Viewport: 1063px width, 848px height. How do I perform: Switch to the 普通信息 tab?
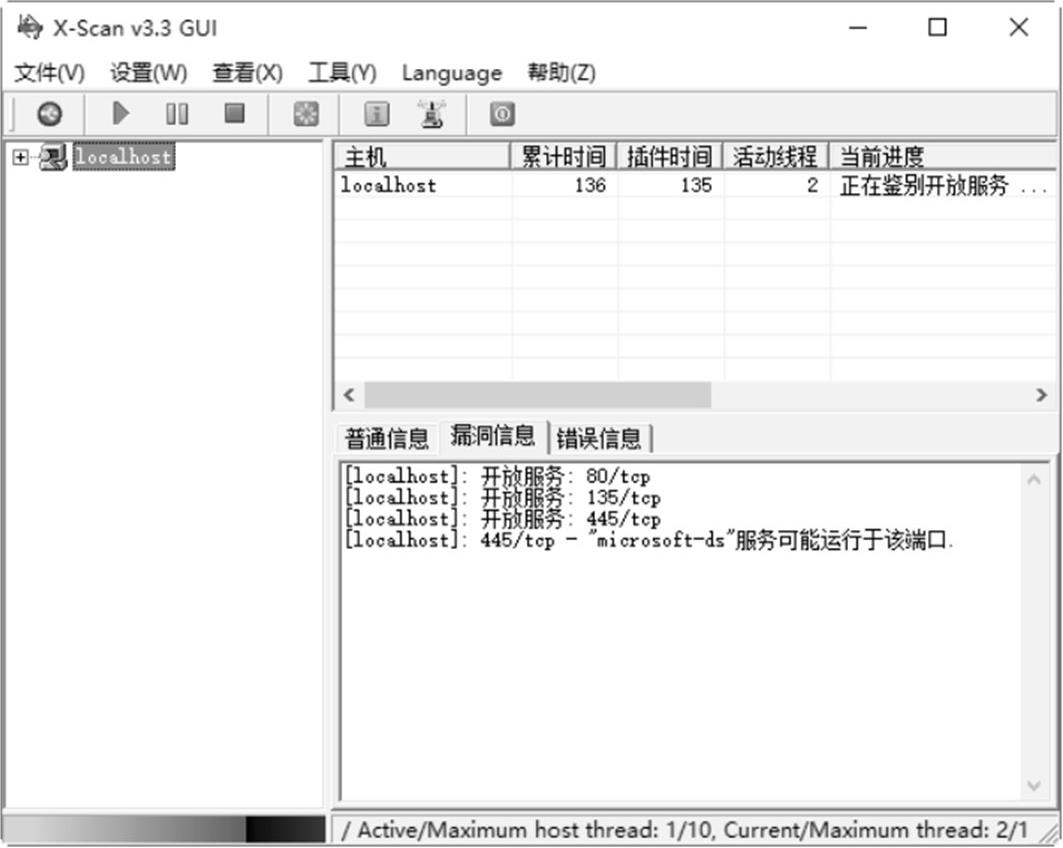(386, 438)
